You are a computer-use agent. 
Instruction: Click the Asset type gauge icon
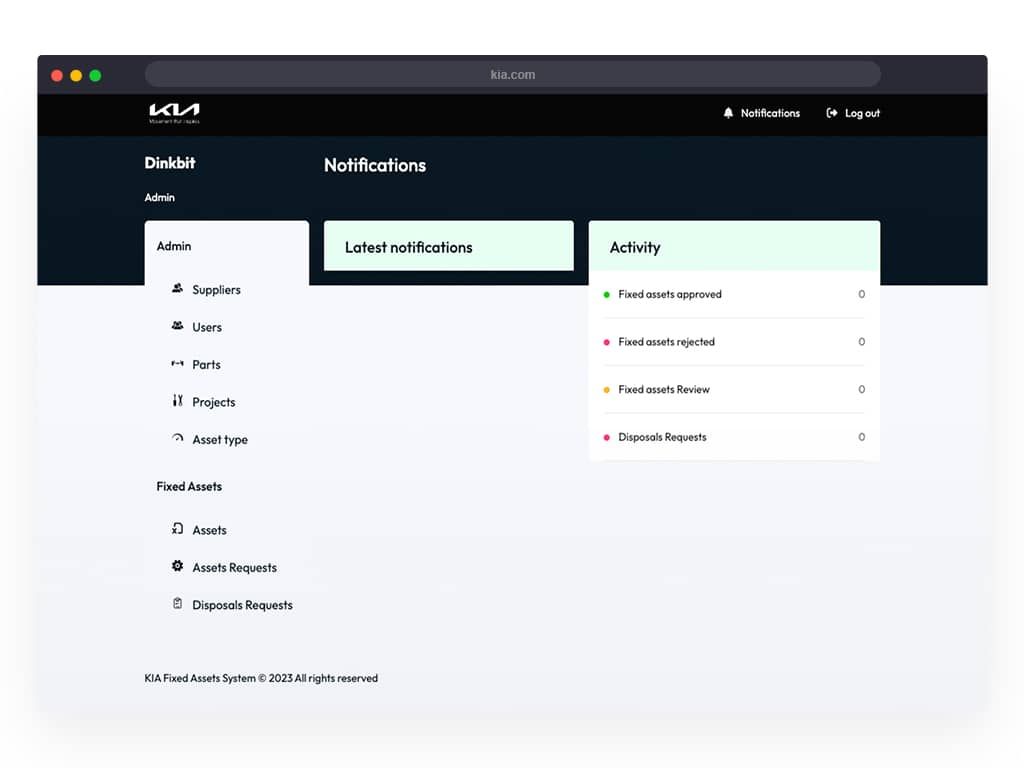click(x=177, y=438)
